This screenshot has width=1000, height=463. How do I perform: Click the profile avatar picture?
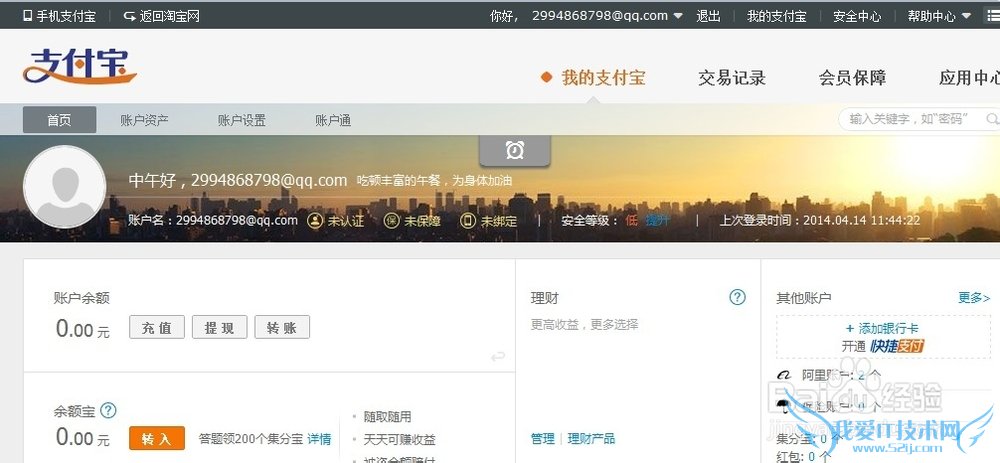click(64, 187)
